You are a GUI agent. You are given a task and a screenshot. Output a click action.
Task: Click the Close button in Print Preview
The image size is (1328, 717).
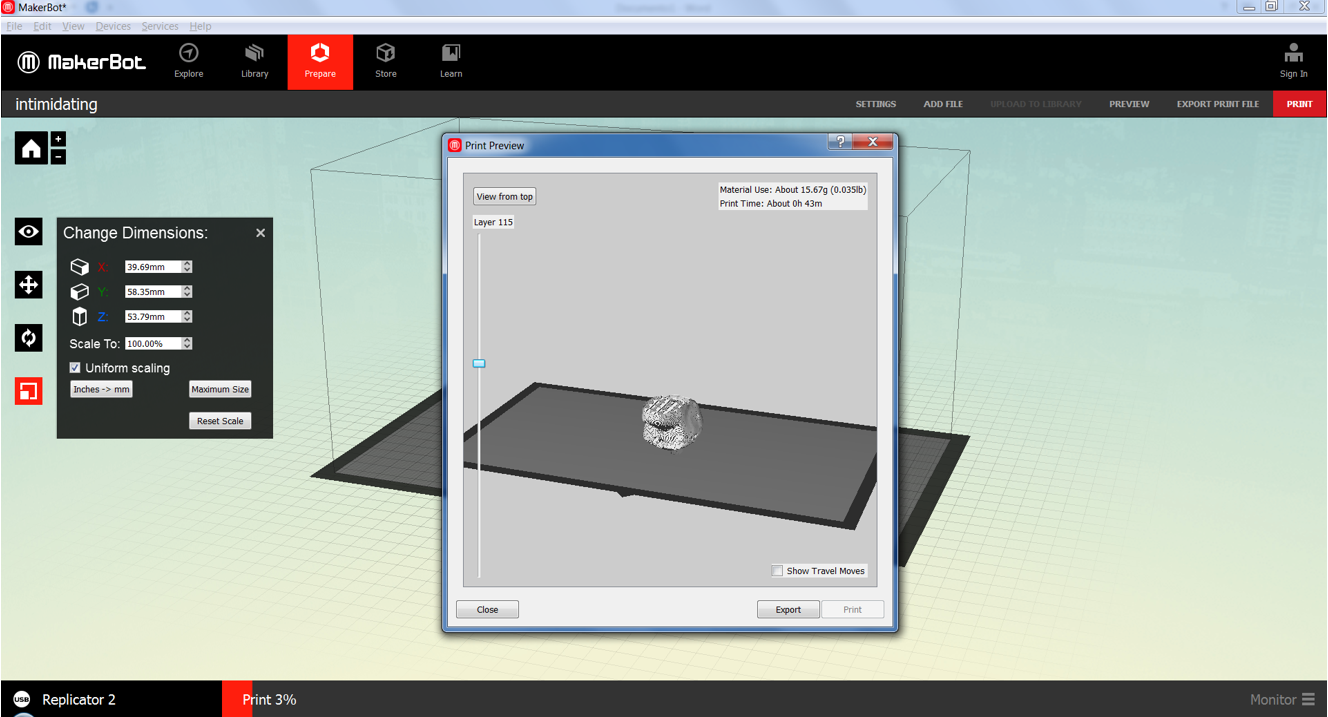pyautogui.click(x=487, y=609)
